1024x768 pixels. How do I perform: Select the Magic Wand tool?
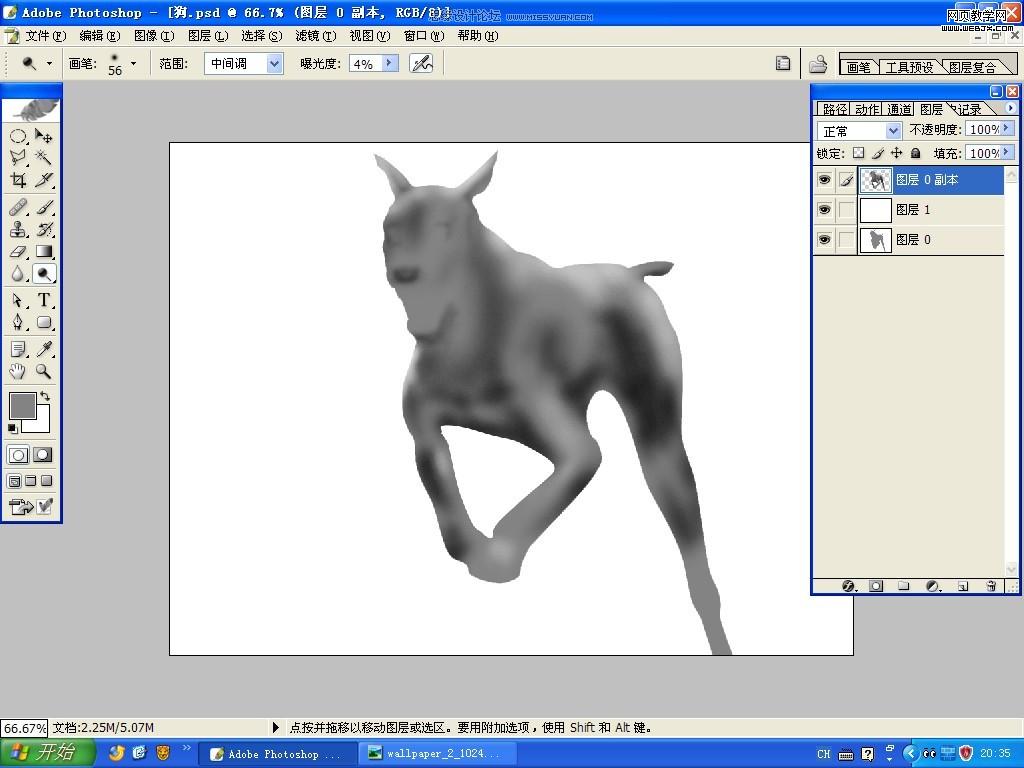point(44,157)
